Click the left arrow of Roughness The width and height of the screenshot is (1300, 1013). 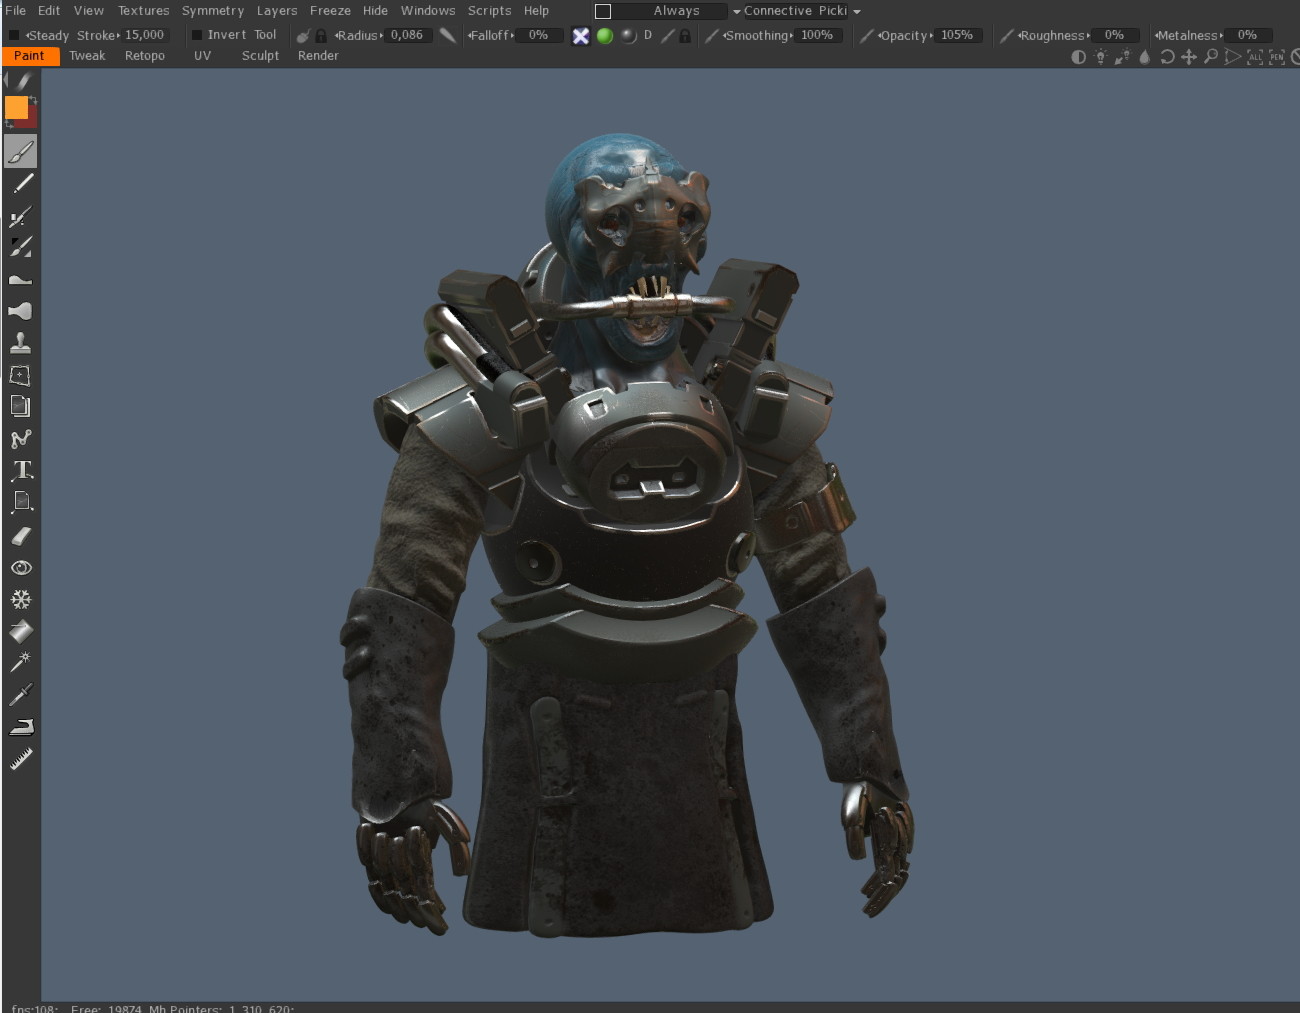click(1020, 36)
